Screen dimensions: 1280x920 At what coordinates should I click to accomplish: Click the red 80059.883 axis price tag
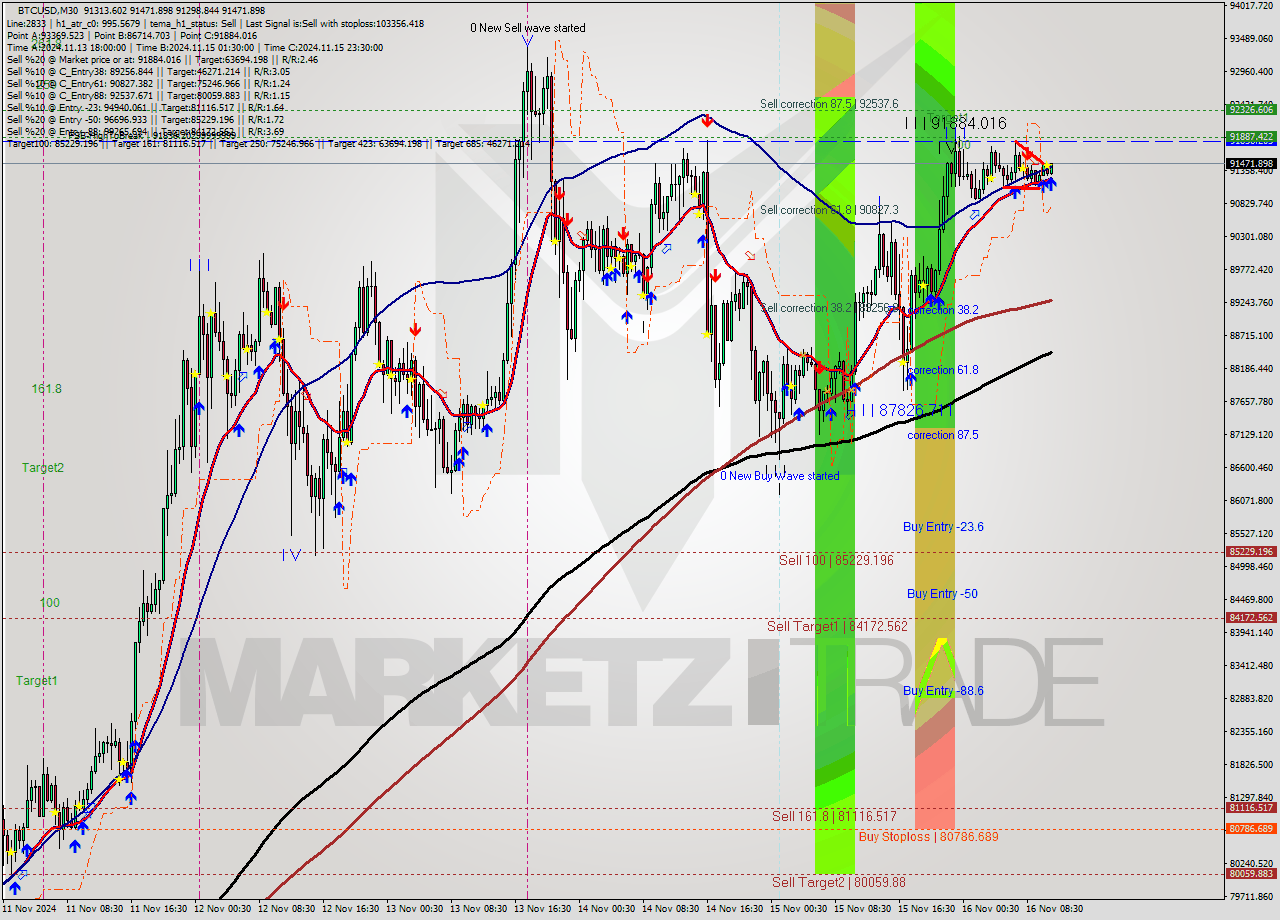point(1251,873)
